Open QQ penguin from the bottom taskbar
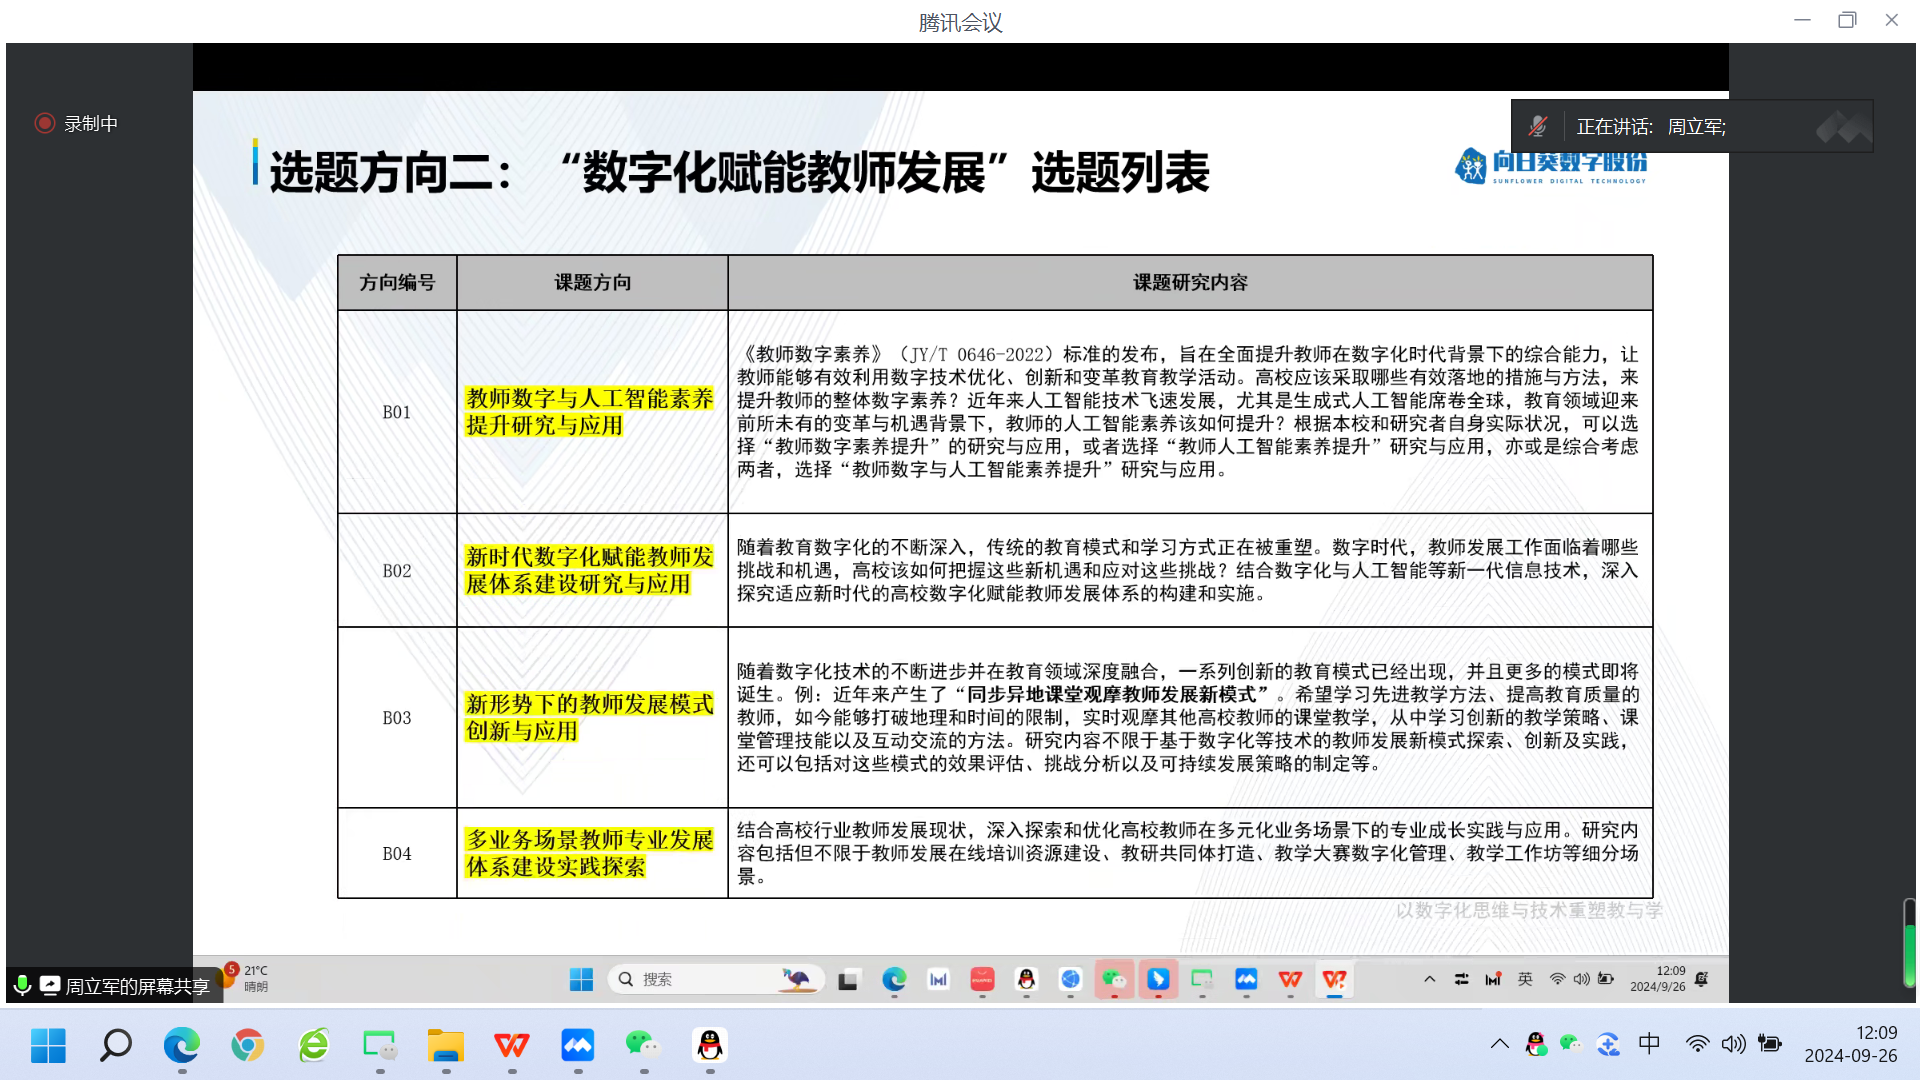1920x1080 pixels. point(710,1046)
